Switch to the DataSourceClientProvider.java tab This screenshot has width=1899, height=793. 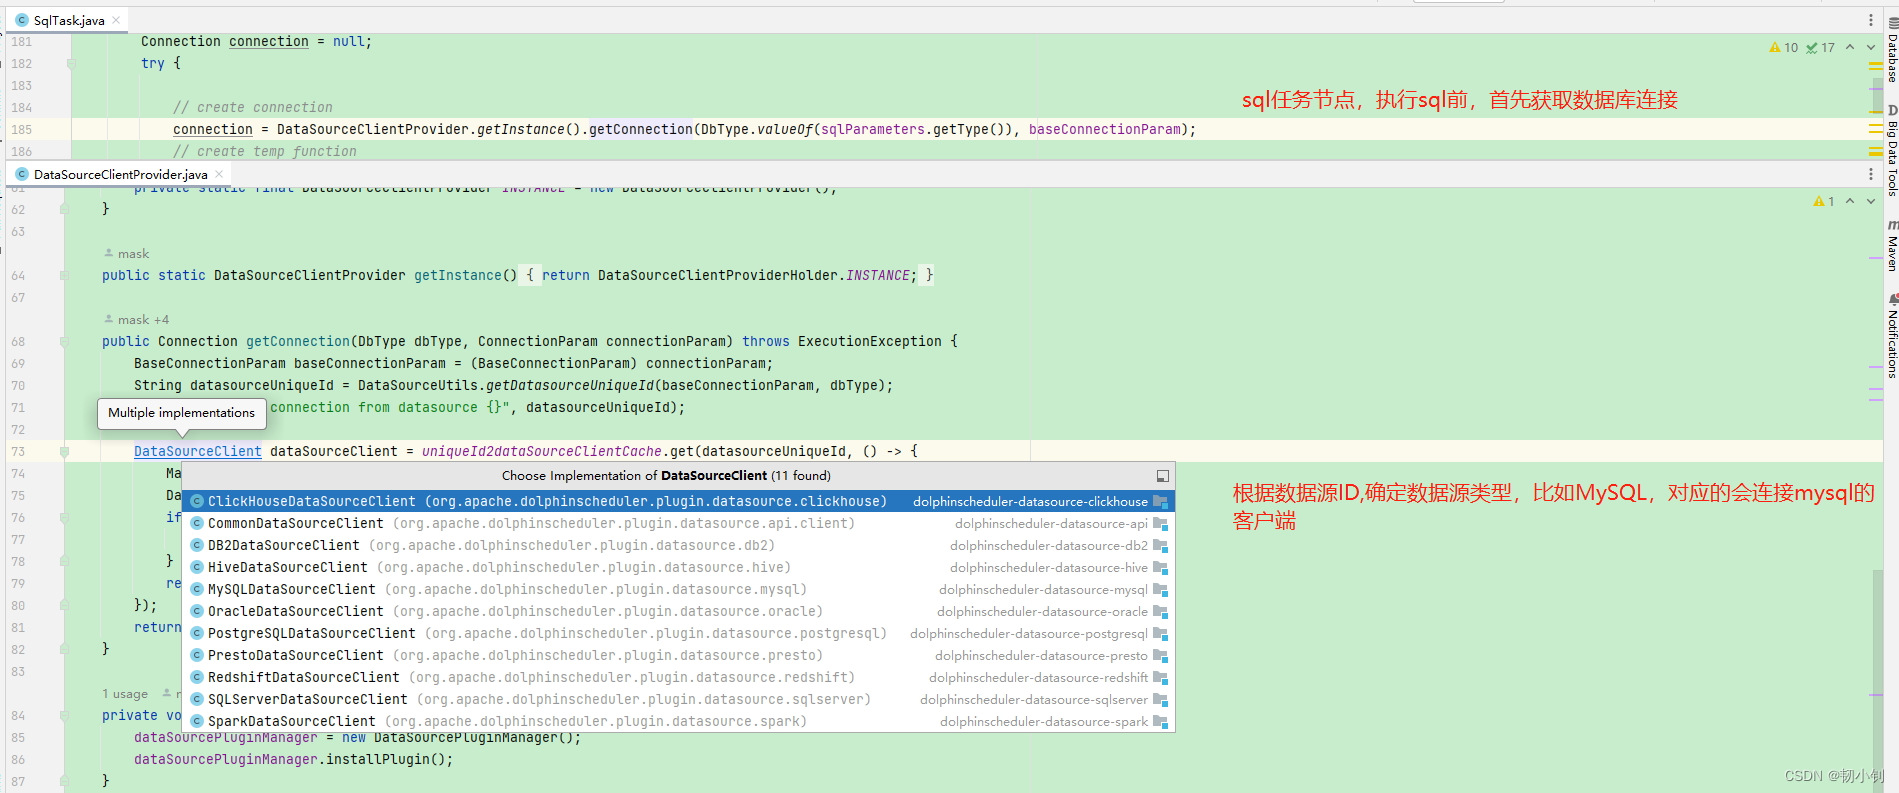(x=120, y=174)
